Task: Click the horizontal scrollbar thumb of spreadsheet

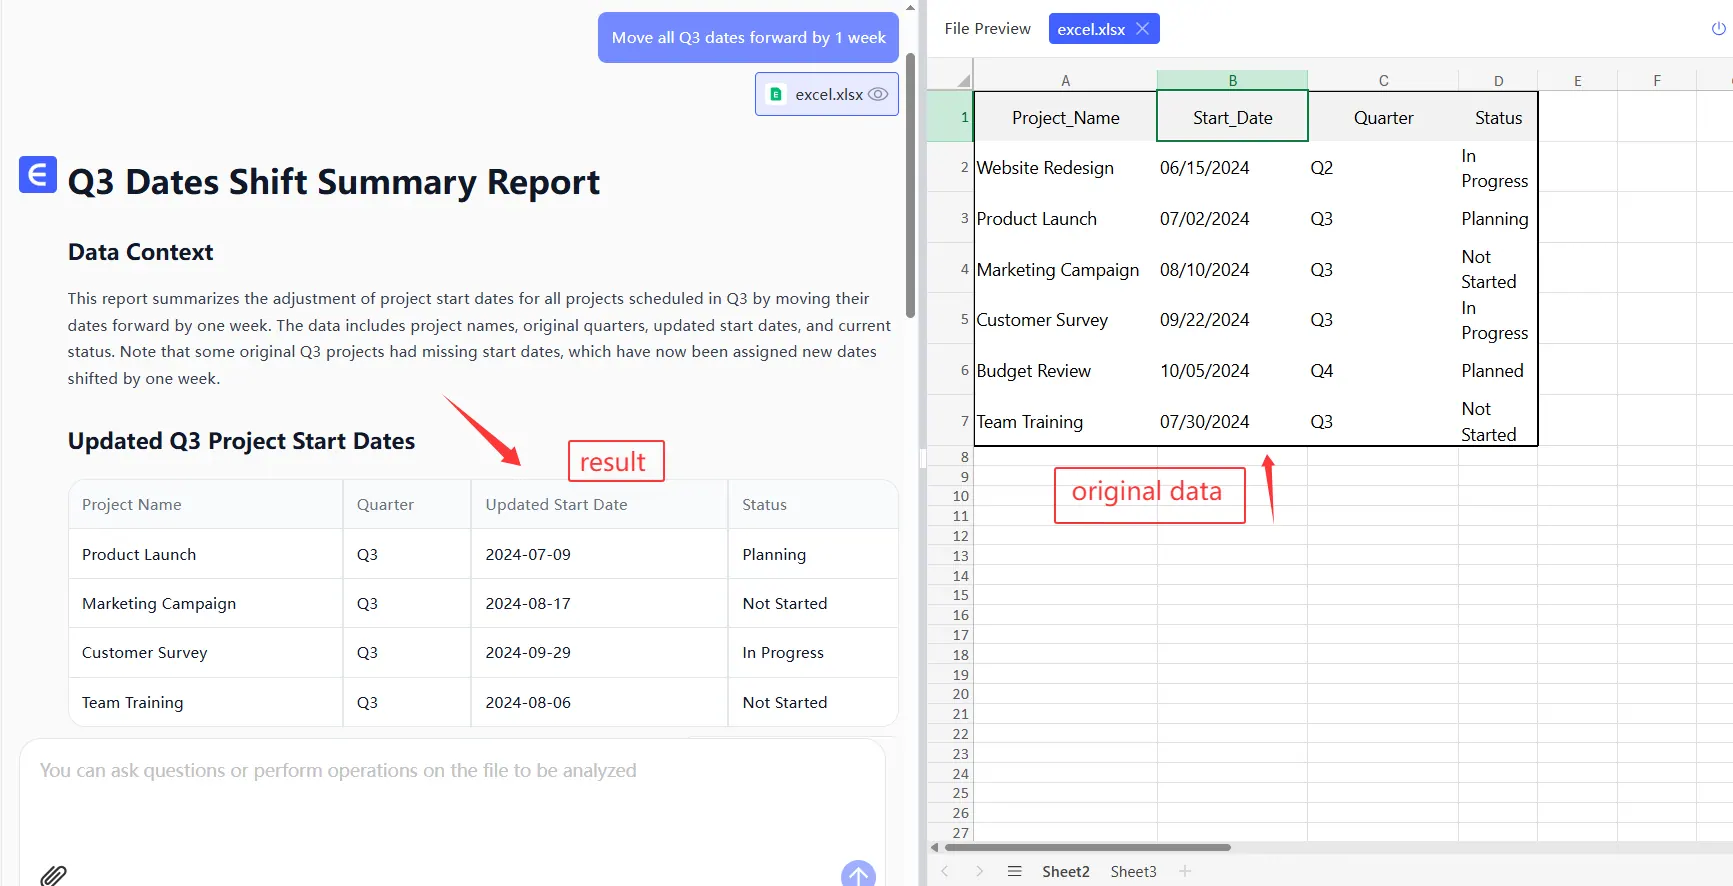Action: coord(1087,847)
